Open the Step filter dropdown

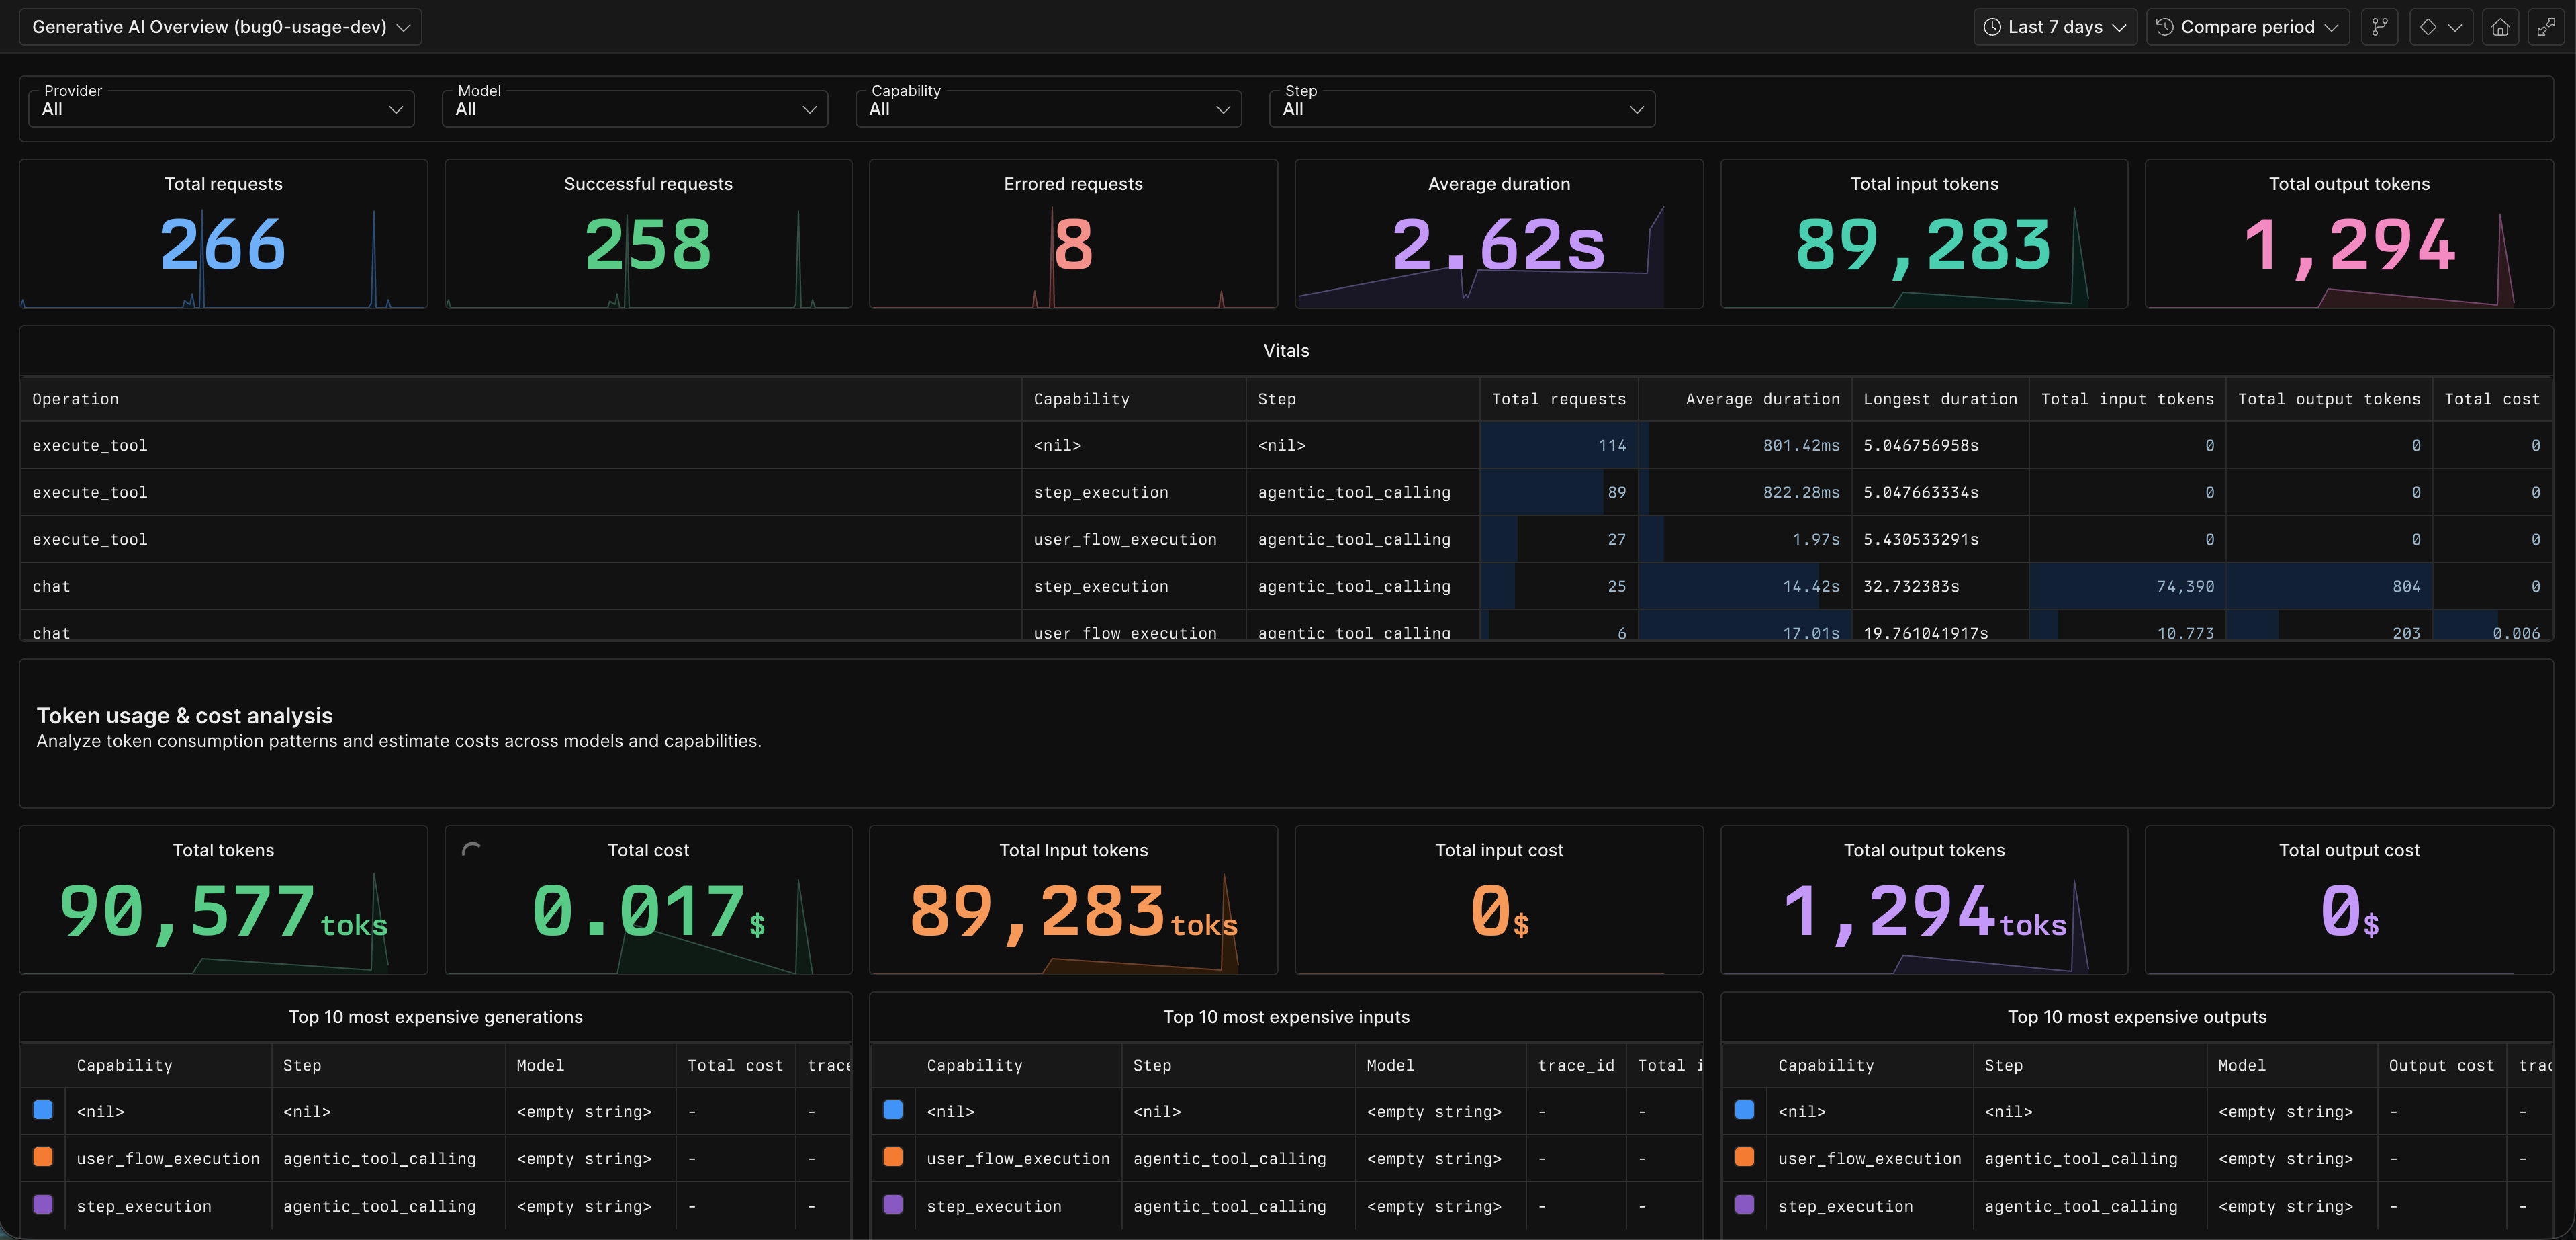[1461, 109]
